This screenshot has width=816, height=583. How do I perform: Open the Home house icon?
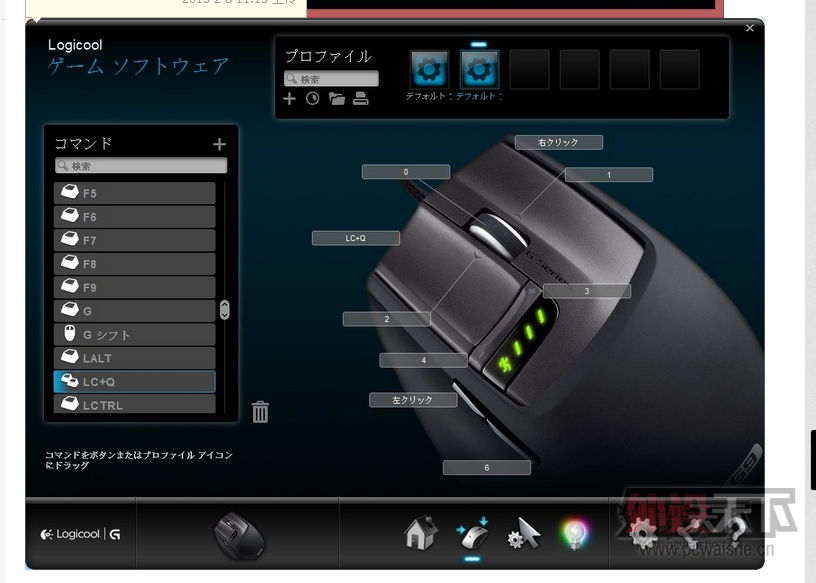coord(420,533)
